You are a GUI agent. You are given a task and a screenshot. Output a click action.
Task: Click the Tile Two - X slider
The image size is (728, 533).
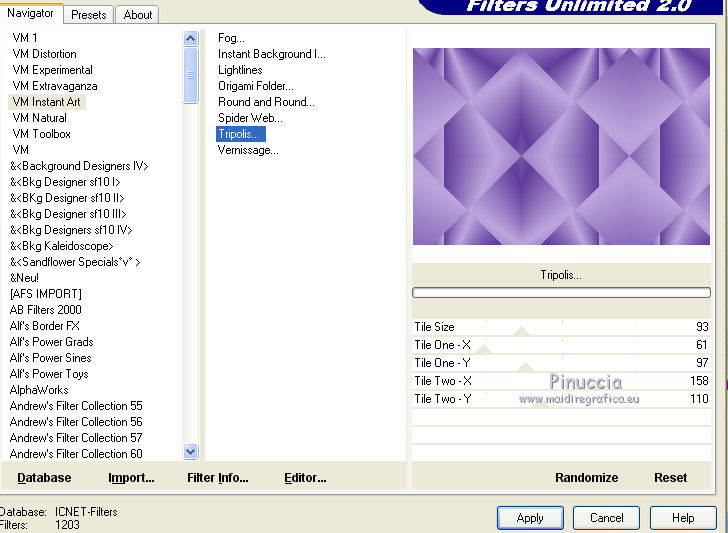tap(561, 381)
